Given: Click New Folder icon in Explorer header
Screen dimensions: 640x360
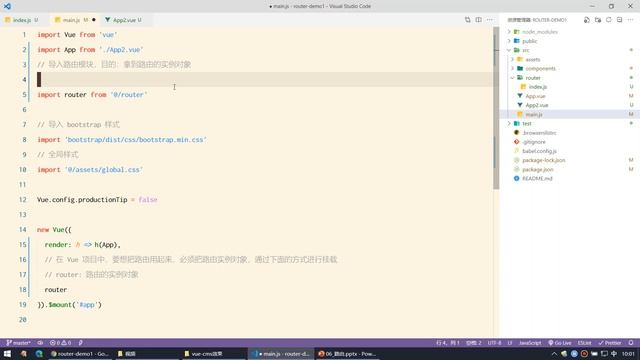Looking at the screenshot, I should coord(598,20).
